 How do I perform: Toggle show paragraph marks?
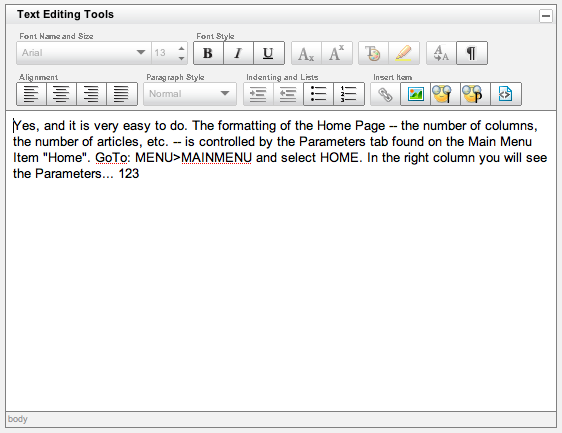pos(472,53)
